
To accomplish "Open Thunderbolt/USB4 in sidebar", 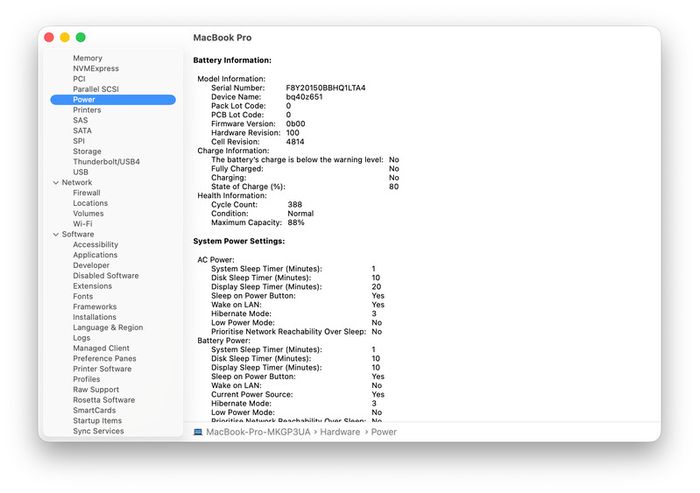I will 106,162.
